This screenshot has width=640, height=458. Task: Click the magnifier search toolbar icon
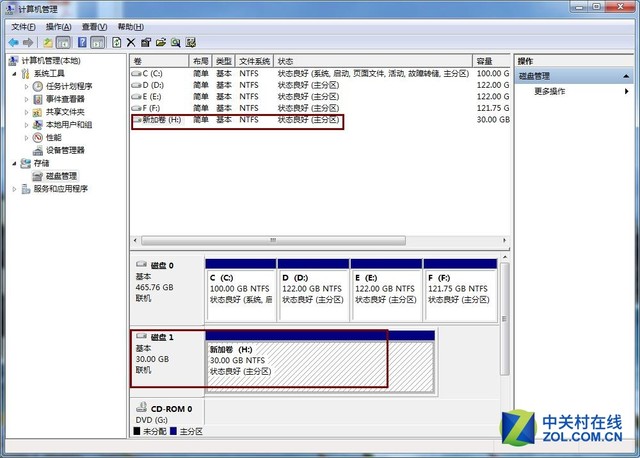[x=175, y=43]
